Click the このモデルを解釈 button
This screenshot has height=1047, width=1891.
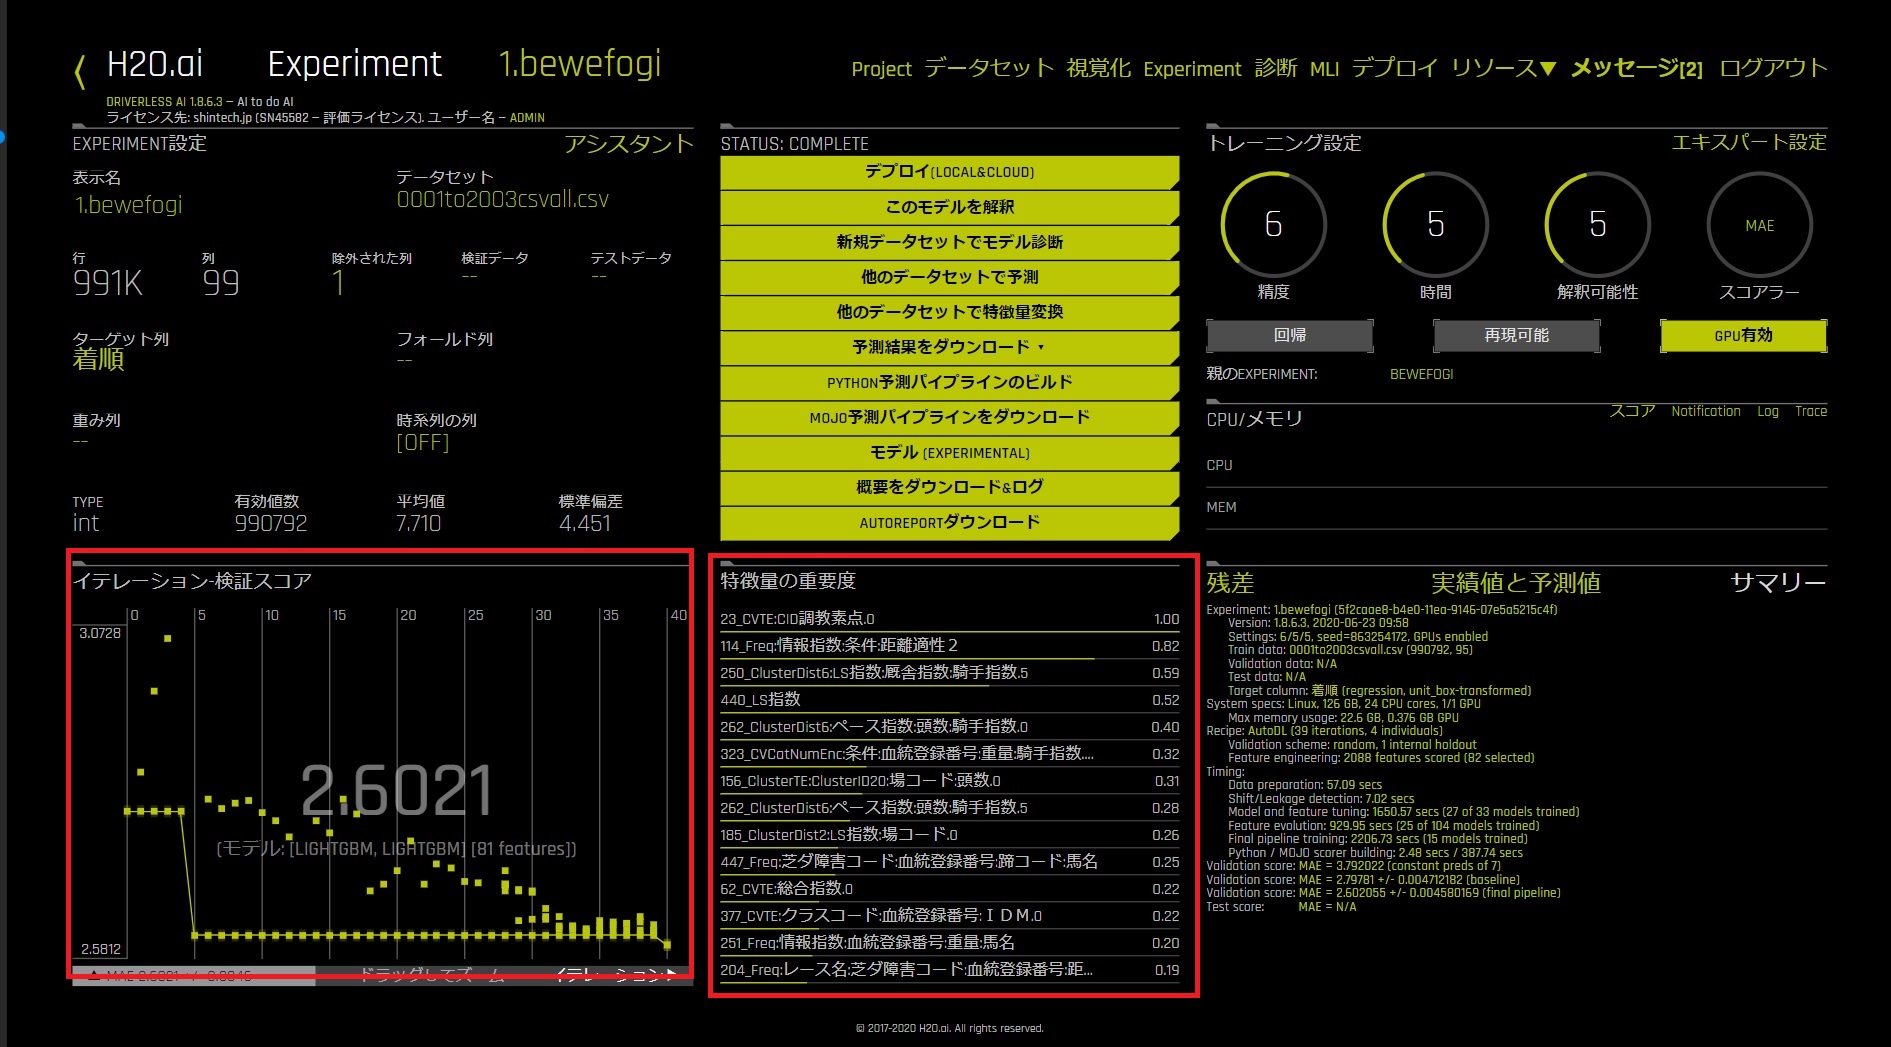948,207
